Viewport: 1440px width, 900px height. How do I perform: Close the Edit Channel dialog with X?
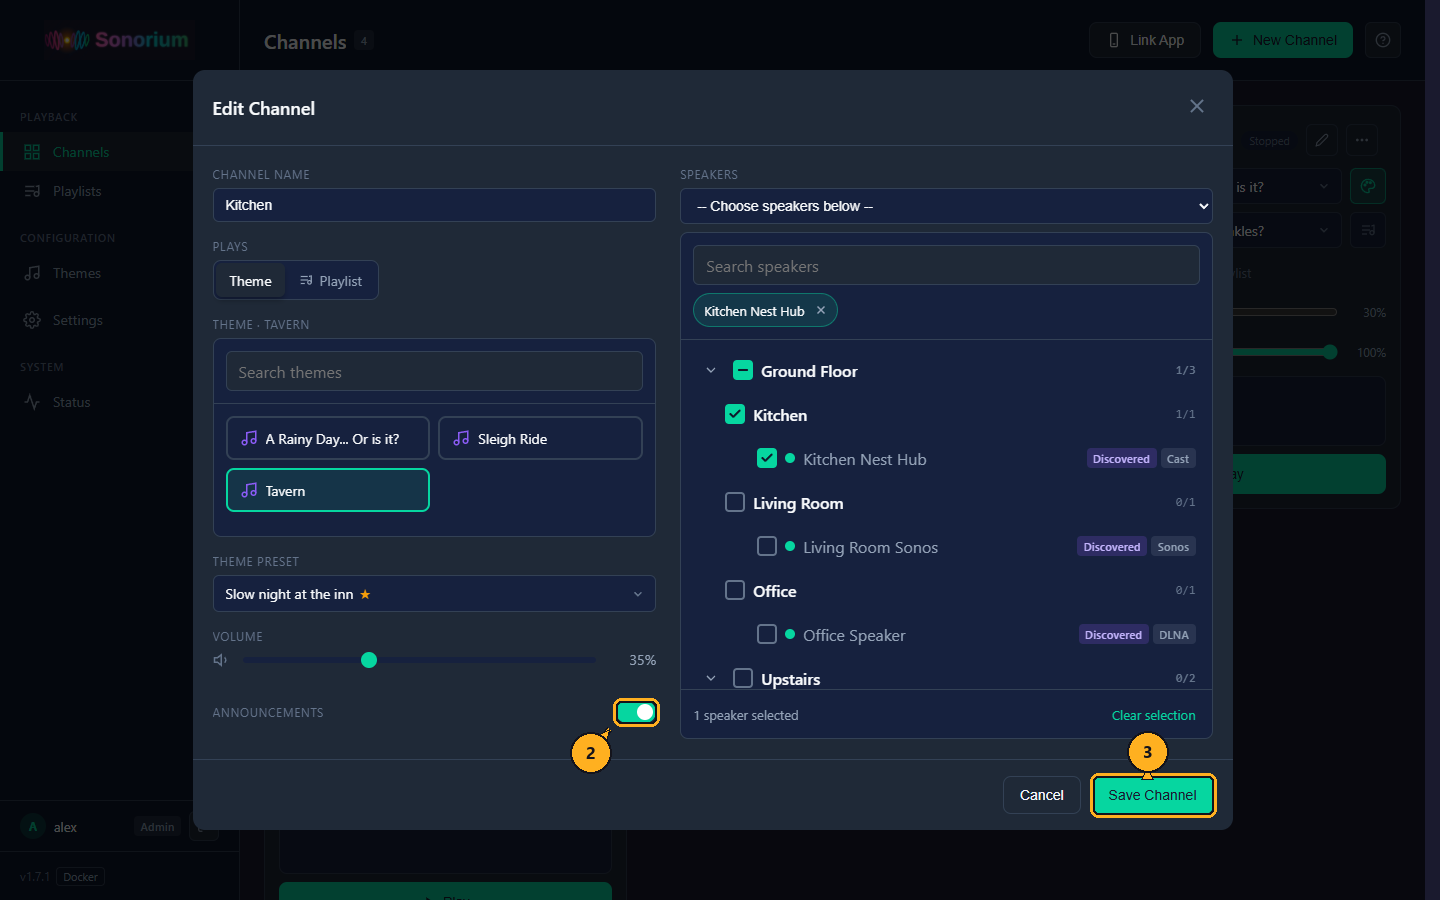(1197, 106)
